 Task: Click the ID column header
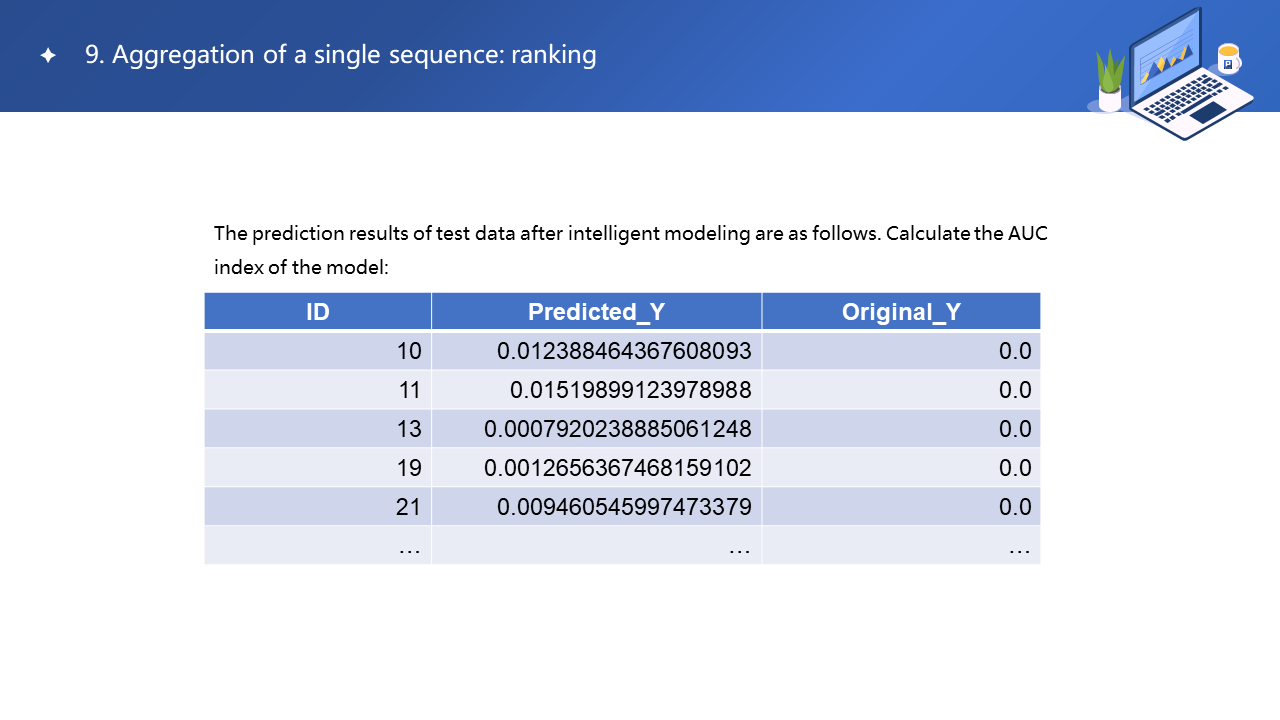318,312
